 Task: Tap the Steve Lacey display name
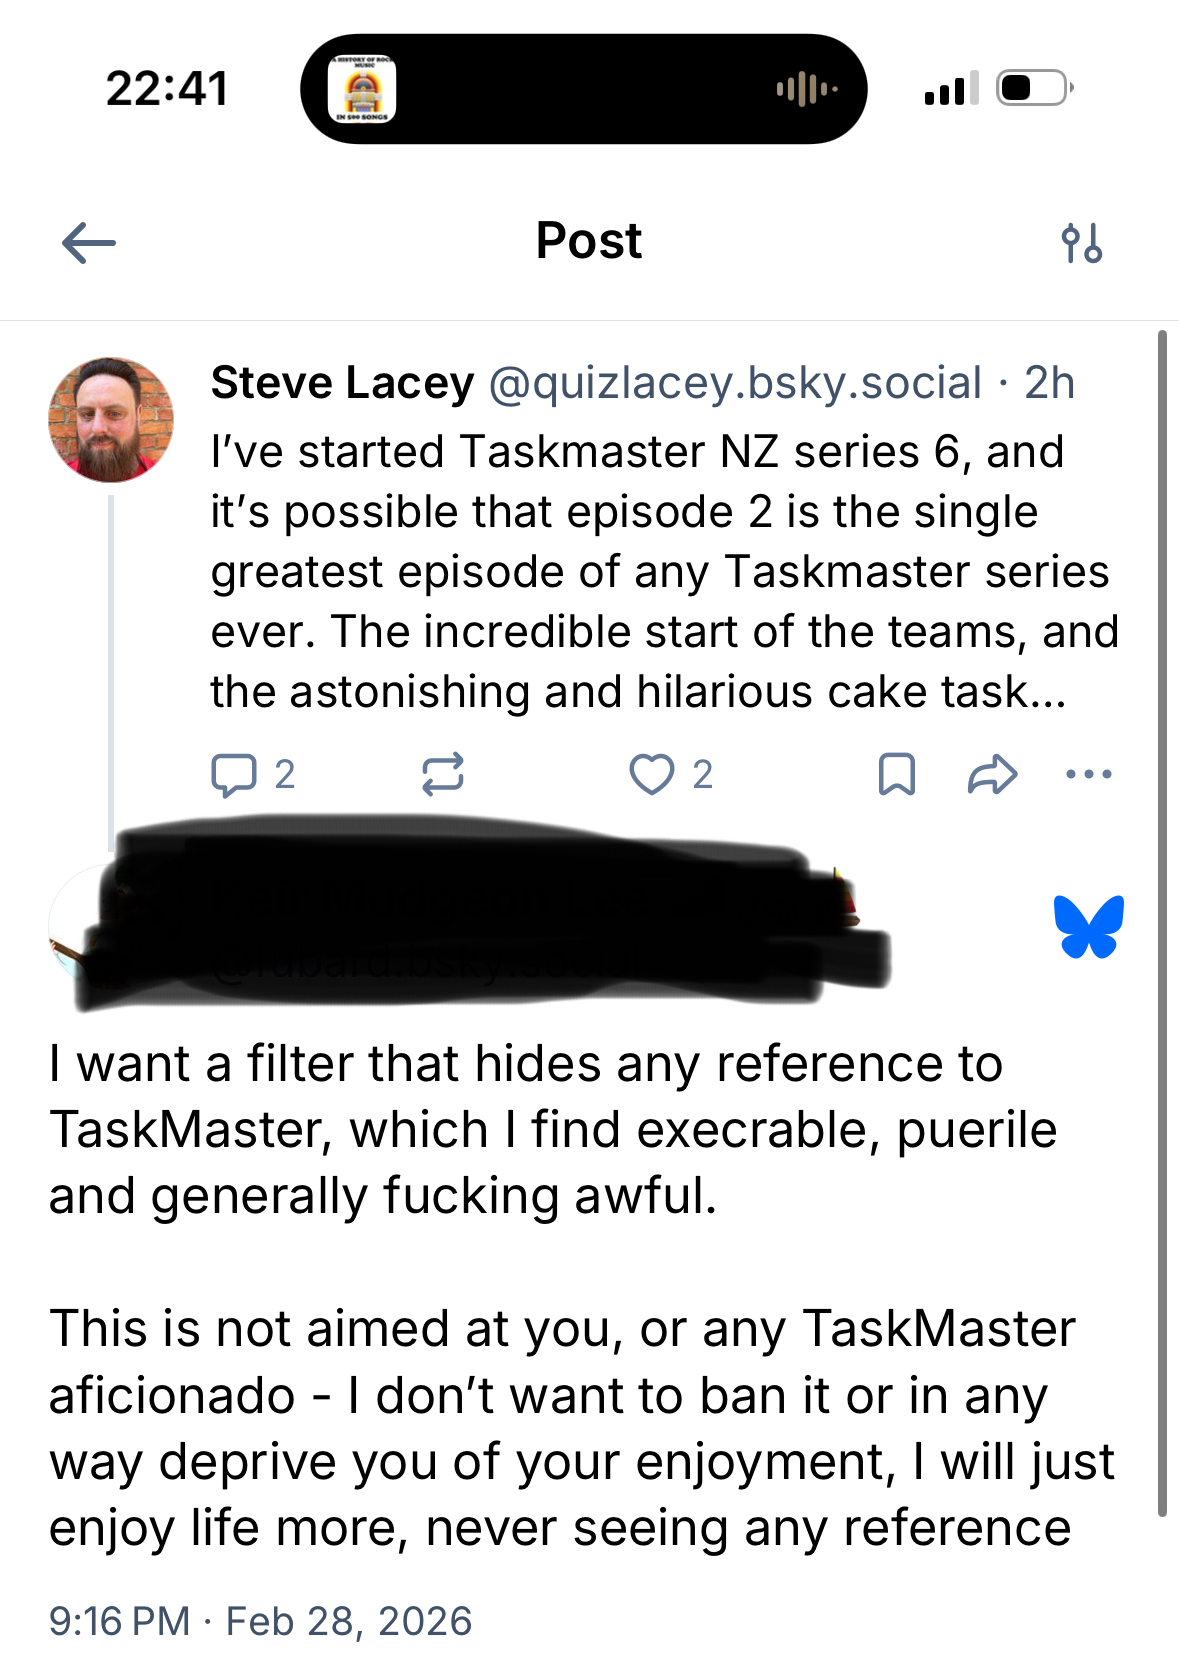[342, 383]
